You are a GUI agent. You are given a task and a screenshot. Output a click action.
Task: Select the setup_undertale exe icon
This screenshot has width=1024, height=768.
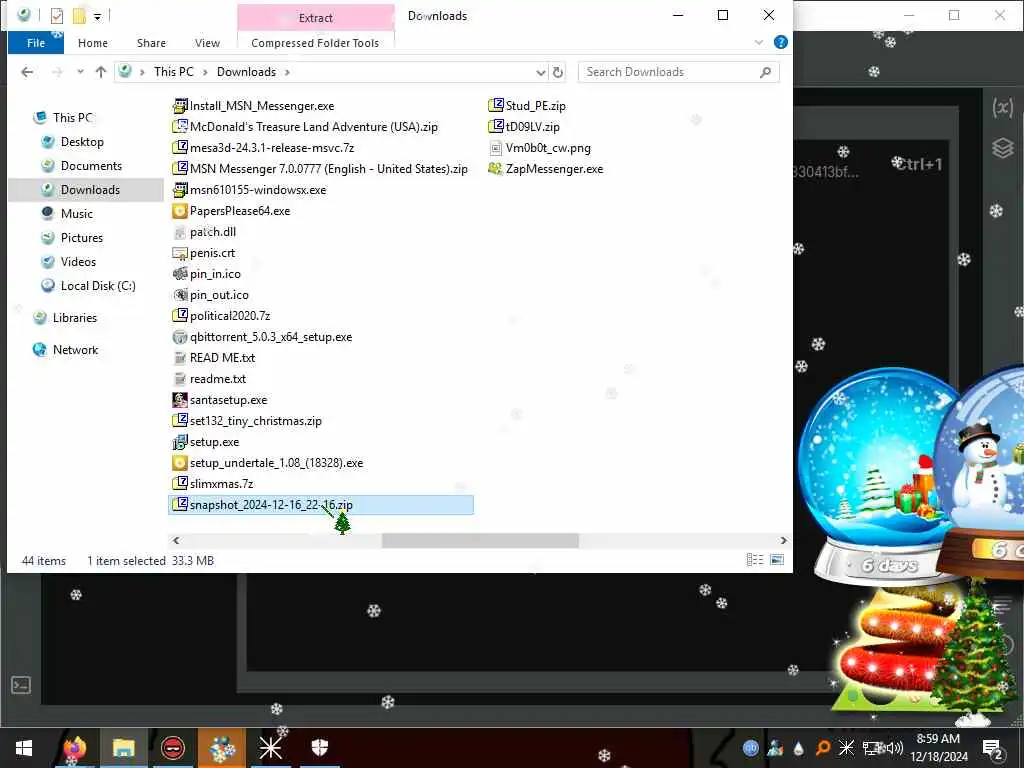point(180,463)
